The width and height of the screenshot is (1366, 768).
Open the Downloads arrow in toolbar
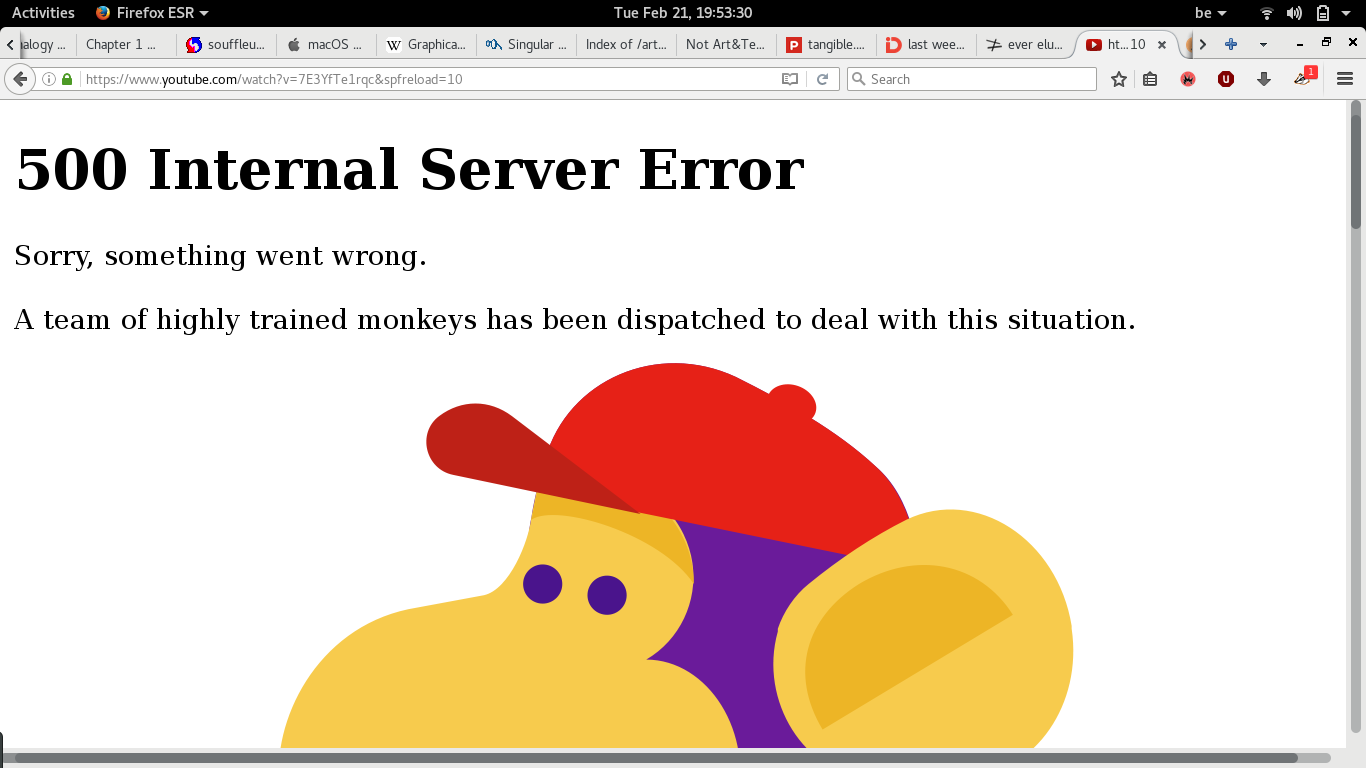pos(1263,79)
